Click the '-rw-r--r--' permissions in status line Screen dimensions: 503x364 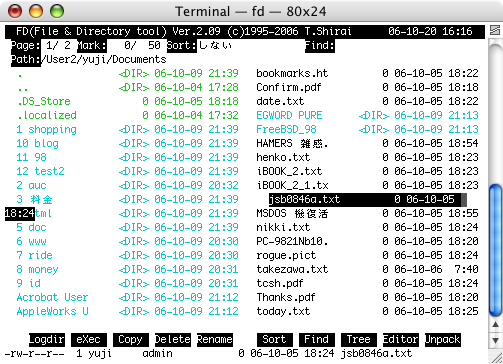coord(34,353)
